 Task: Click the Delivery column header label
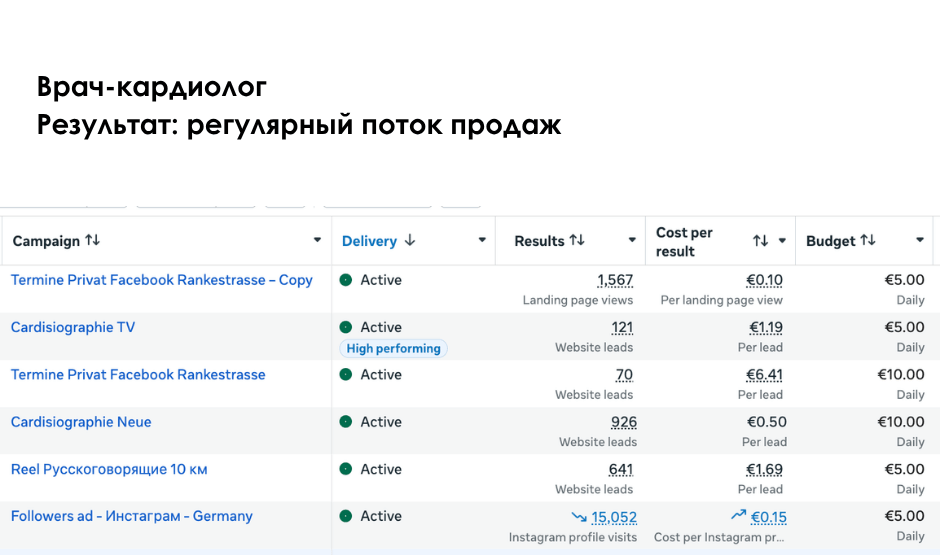[x=369, y=241]
